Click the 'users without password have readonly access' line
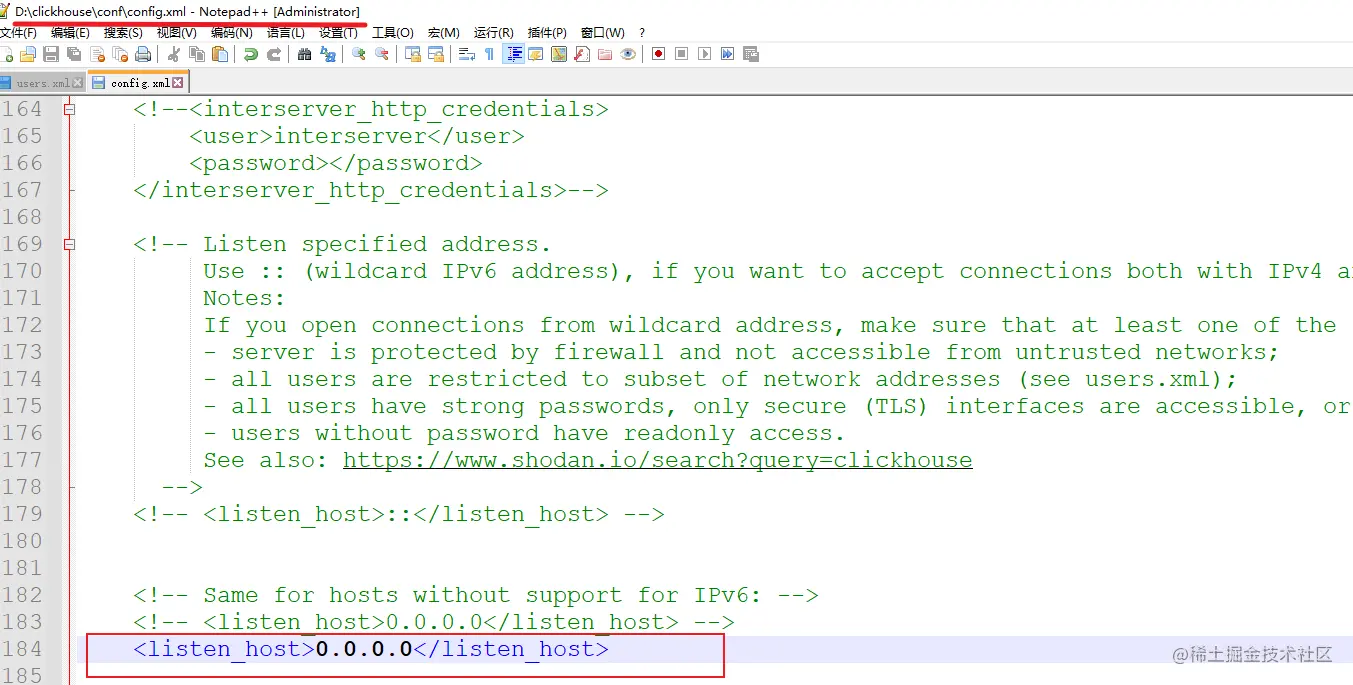1353x685 pixels. tap(524, 433)
